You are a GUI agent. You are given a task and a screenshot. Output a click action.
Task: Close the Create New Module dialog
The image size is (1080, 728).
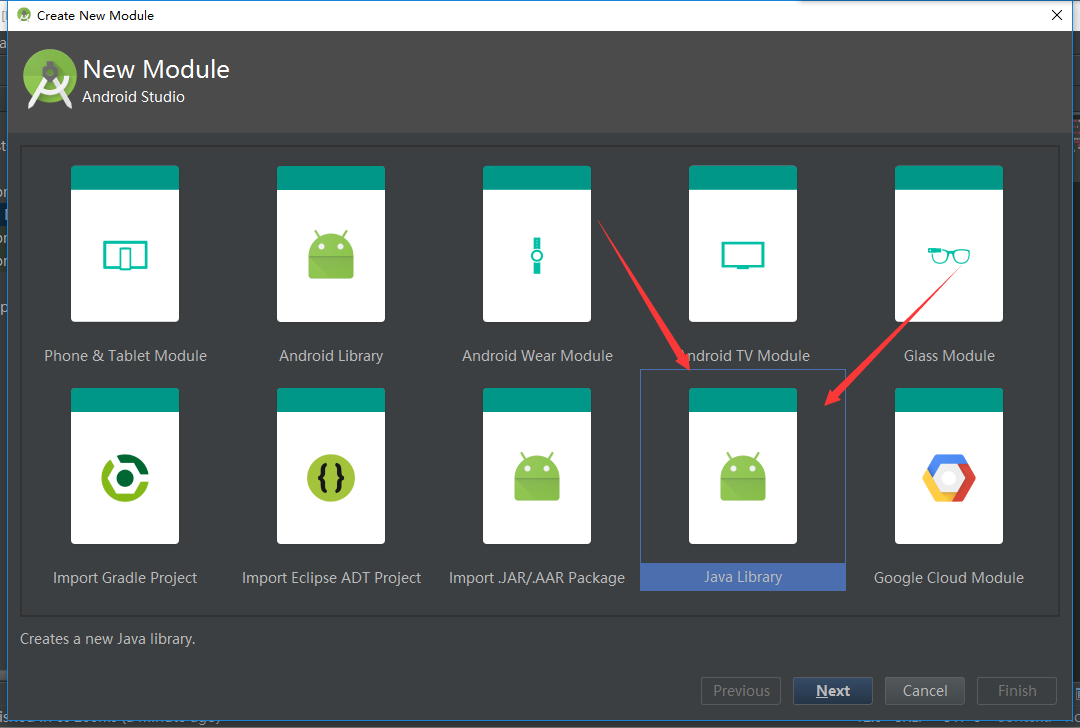click(x=1057, y=15)
